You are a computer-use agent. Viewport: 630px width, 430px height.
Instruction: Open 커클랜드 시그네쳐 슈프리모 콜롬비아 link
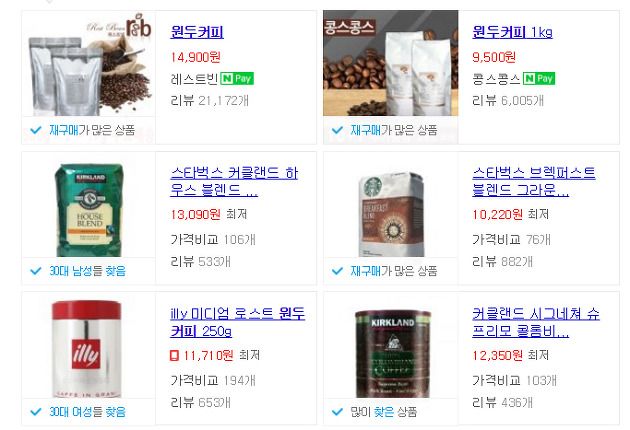pyautogui.click(x=536, y=322)
